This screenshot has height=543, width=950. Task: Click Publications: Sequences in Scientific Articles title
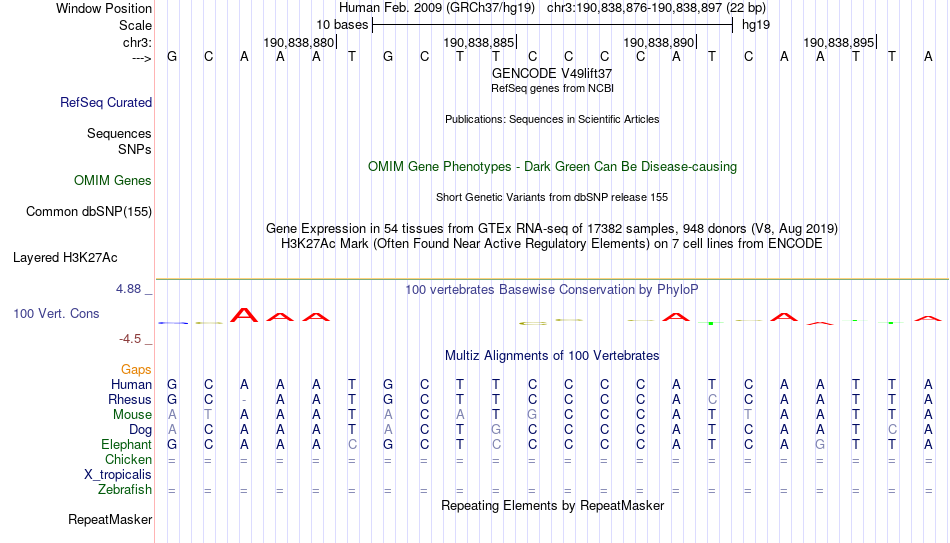552,119
